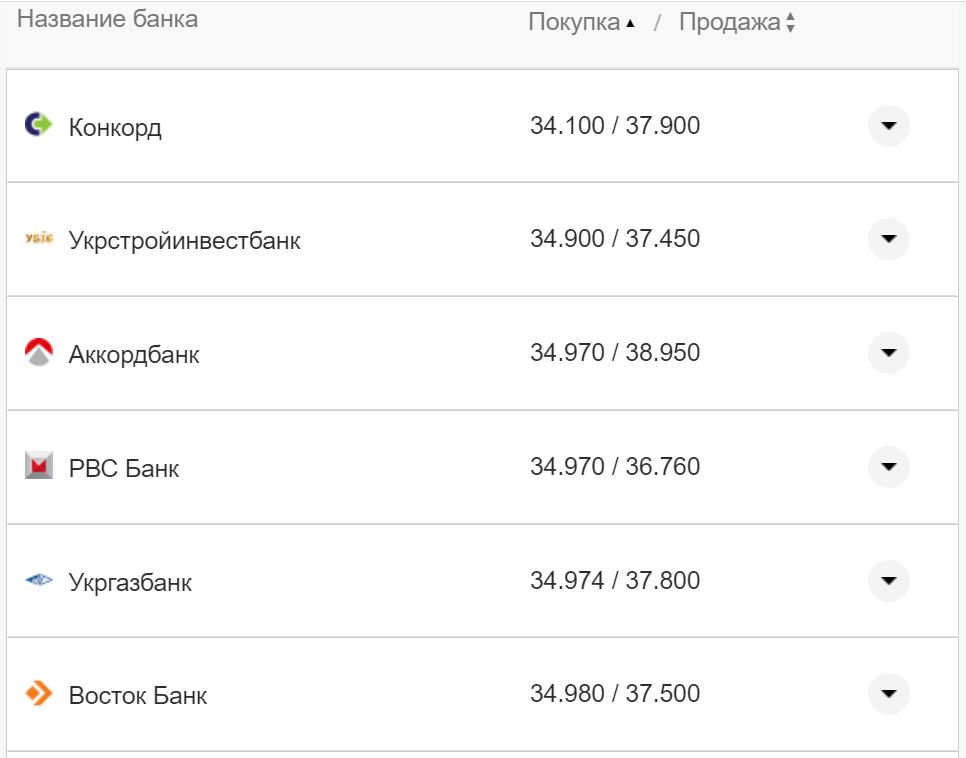The height and width of the screenshot is (758, 966).
Task: Click the Конкорд bank logo
Action: point(36,126)
